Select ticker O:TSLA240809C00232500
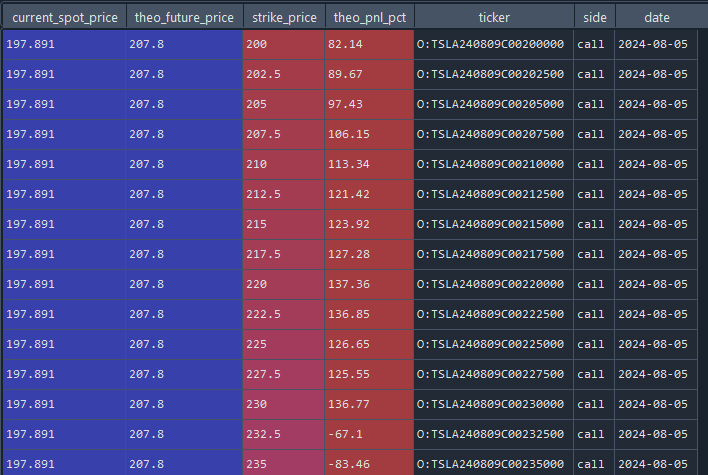 pyautogui.click(x=494, y=434)
